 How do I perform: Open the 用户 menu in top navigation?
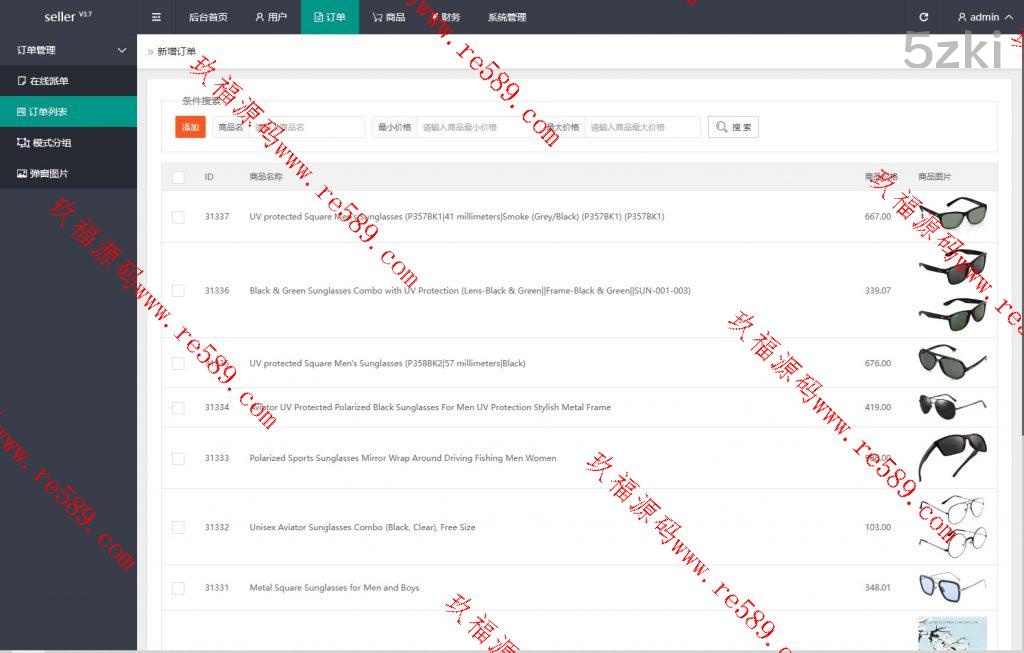(271, 17)
